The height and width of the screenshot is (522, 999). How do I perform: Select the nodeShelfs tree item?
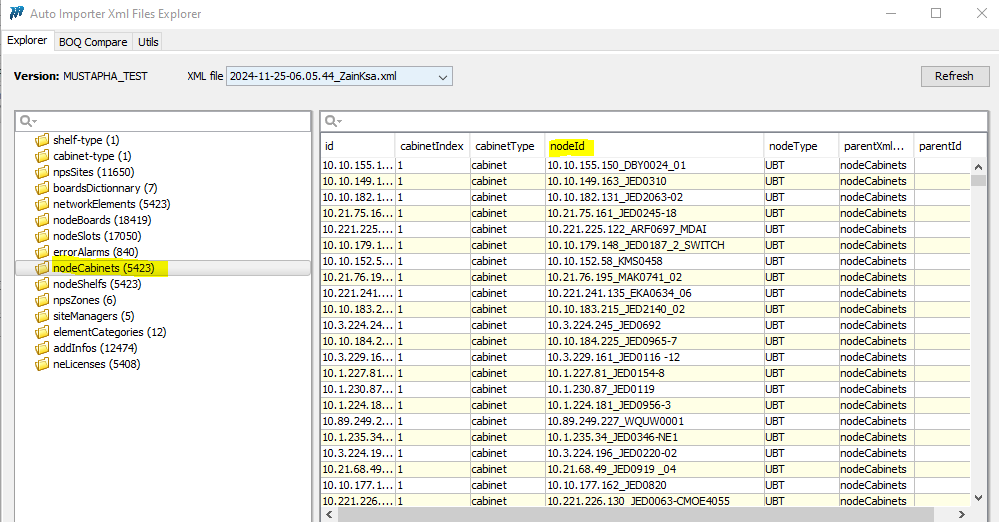[x=97, y=284]
